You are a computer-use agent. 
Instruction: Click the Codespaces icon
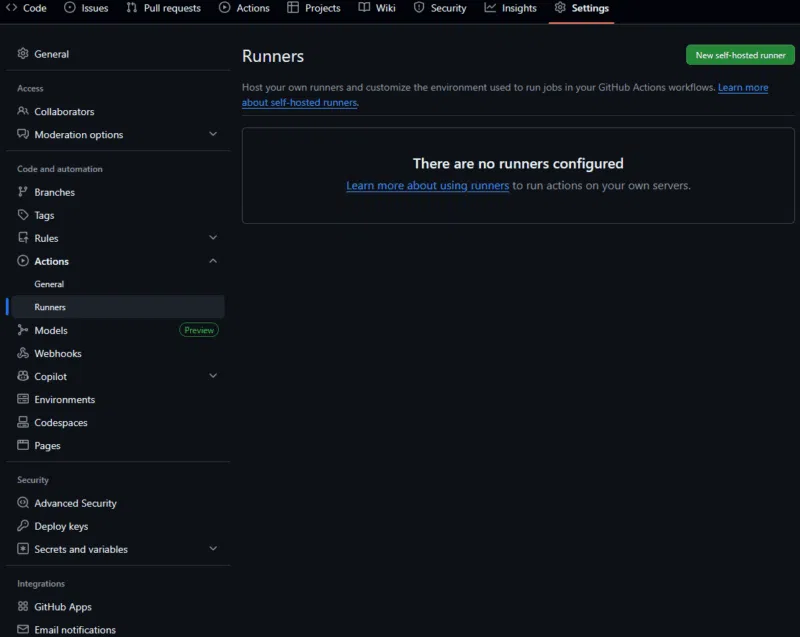tap(23, 422)
